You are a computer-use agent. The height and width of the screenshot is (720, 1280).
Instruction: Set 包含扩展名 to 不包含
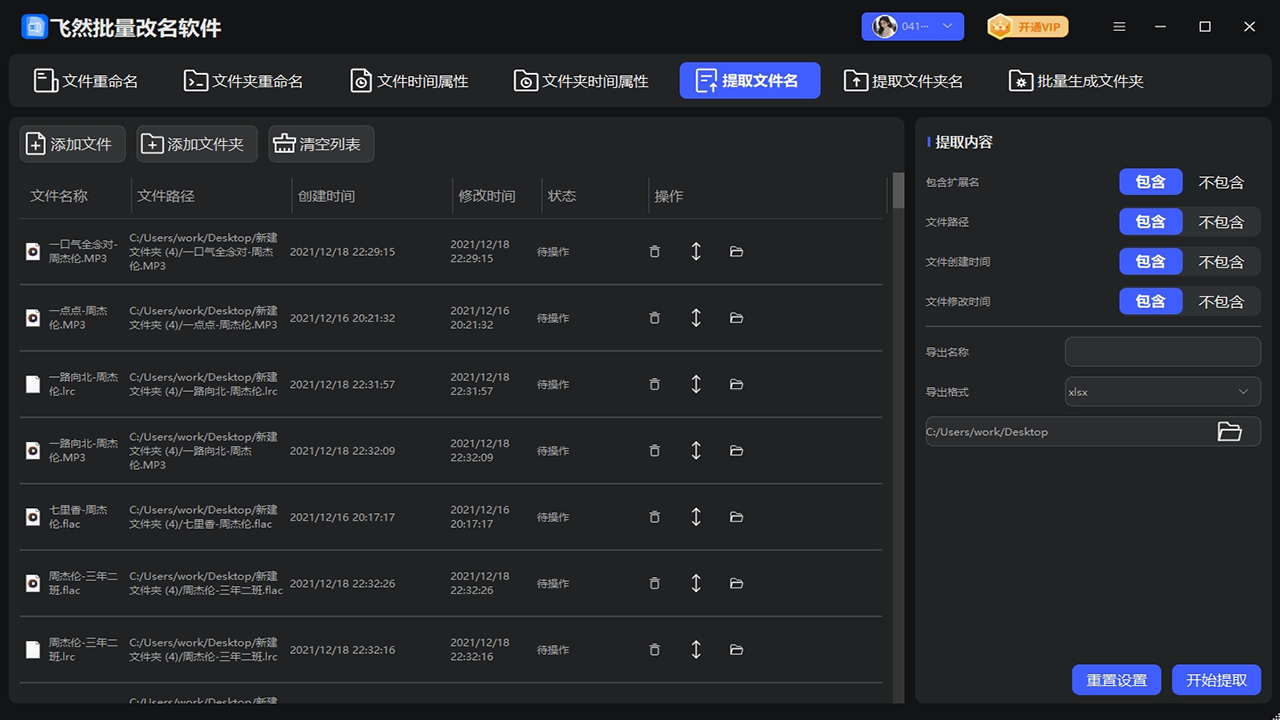pos(1223,181)
